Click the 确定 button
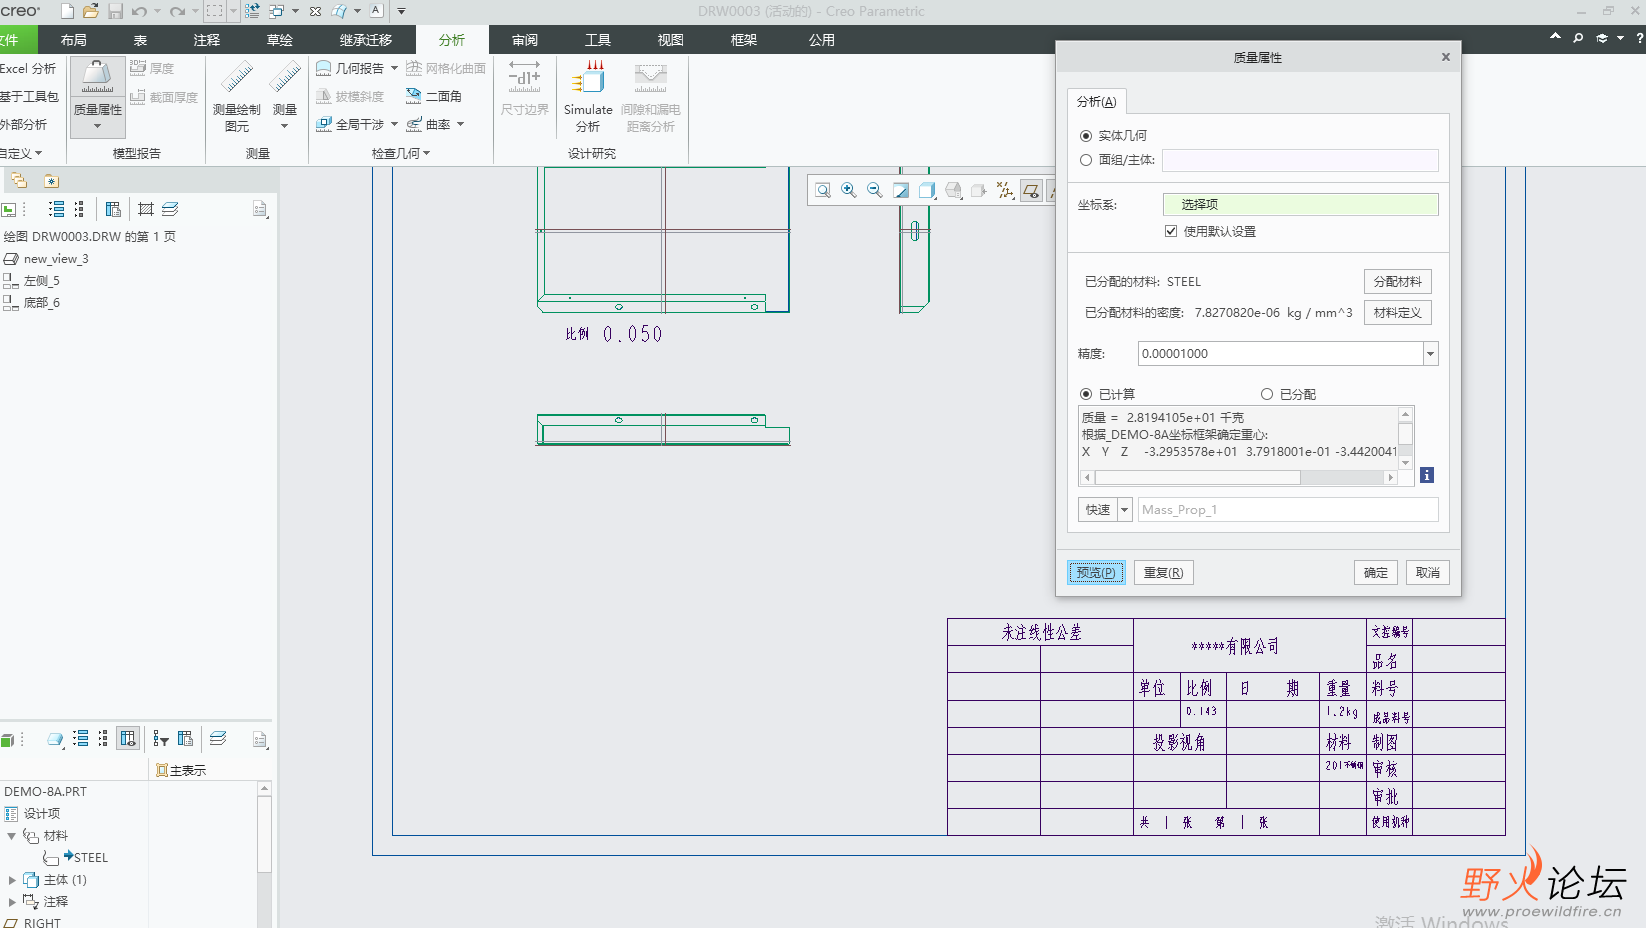 [1376, 573]
